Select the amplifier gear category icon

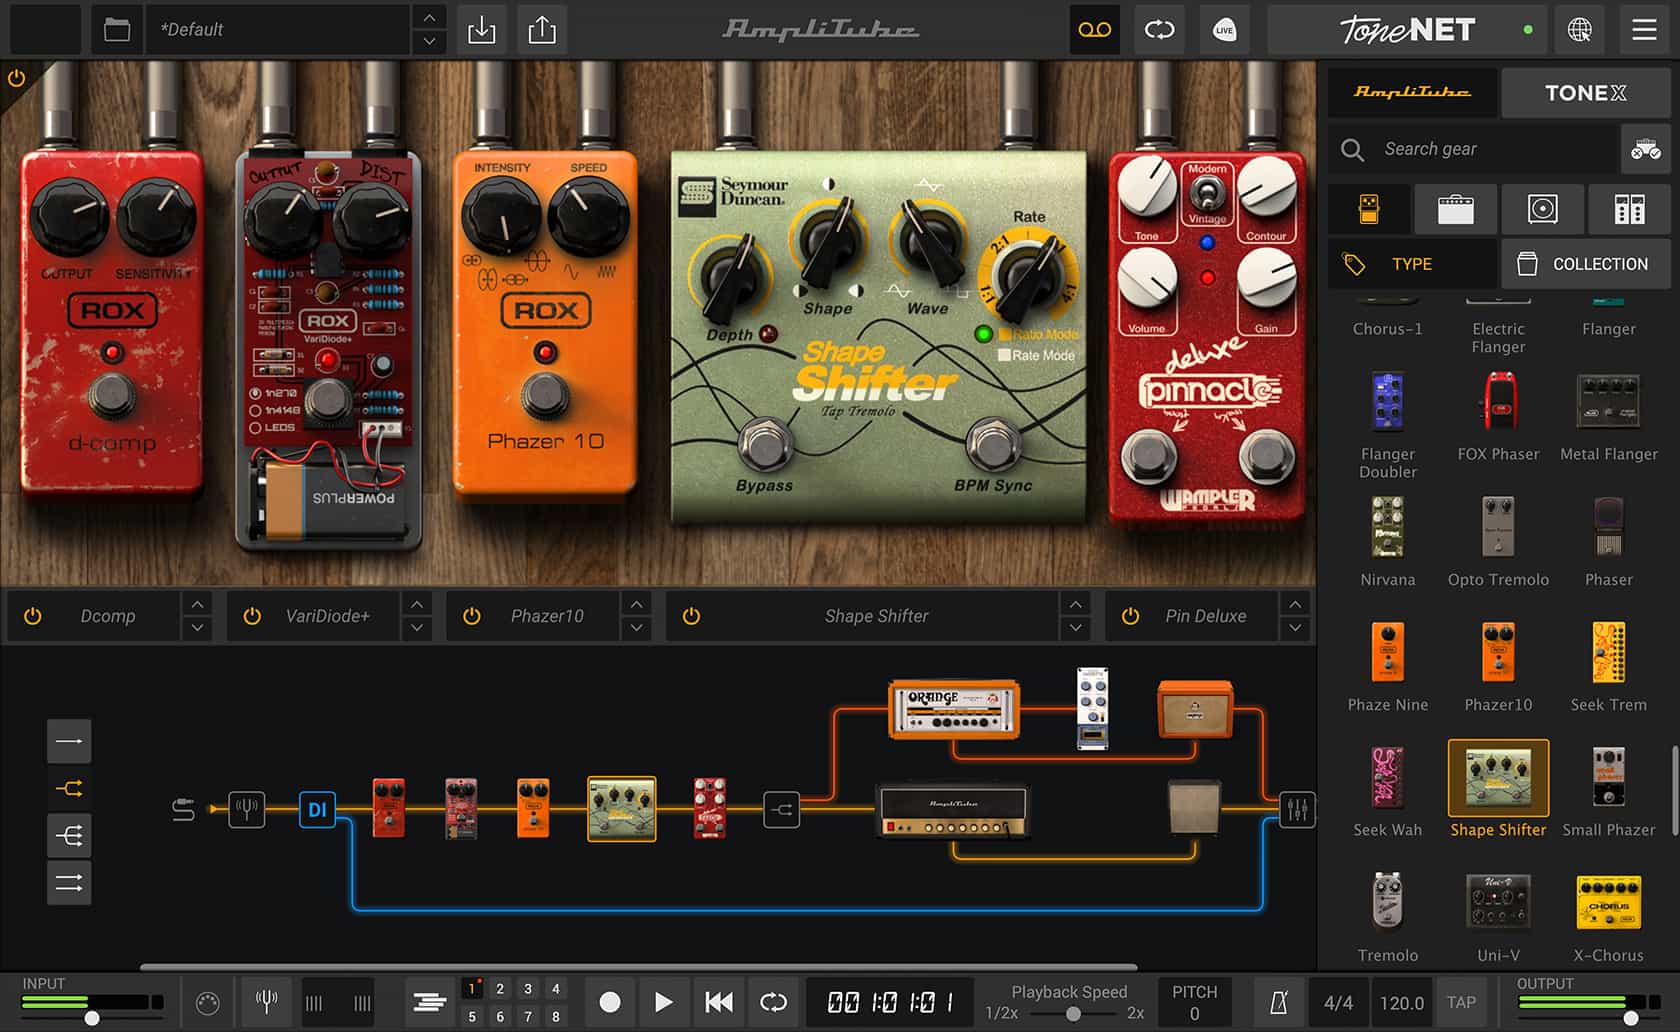point(1455,209)
